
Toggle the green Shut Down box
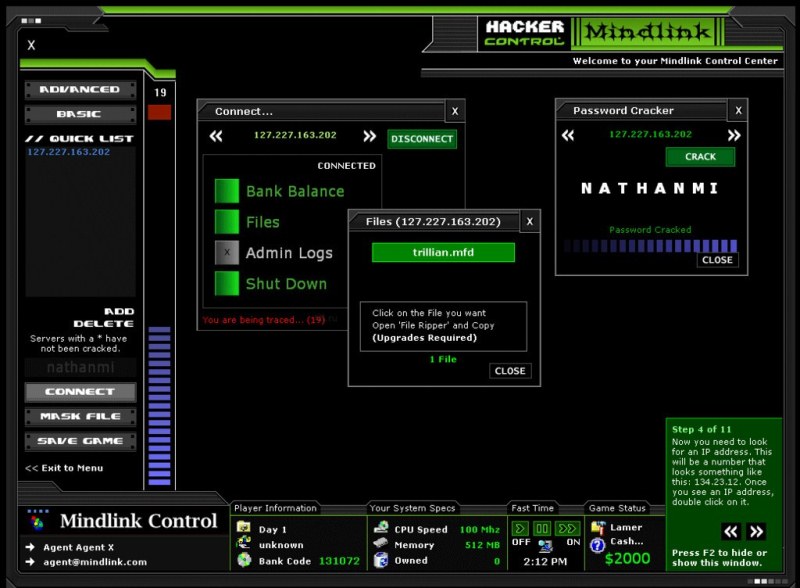(227, 284)
